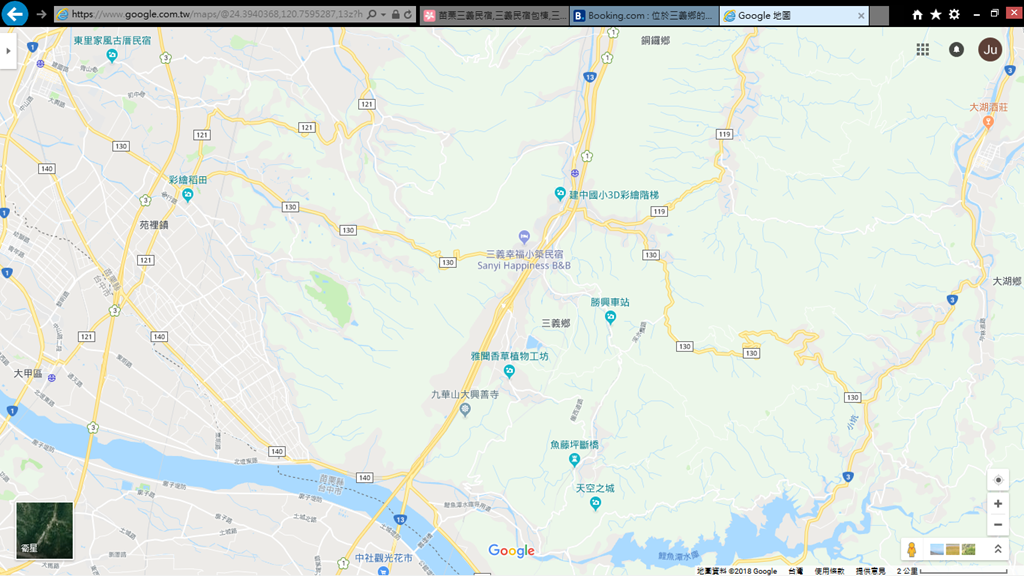Select the Sanyi Happiness B&B flag pin
This screenshot has width=1024, height=576.
(524, 236)
